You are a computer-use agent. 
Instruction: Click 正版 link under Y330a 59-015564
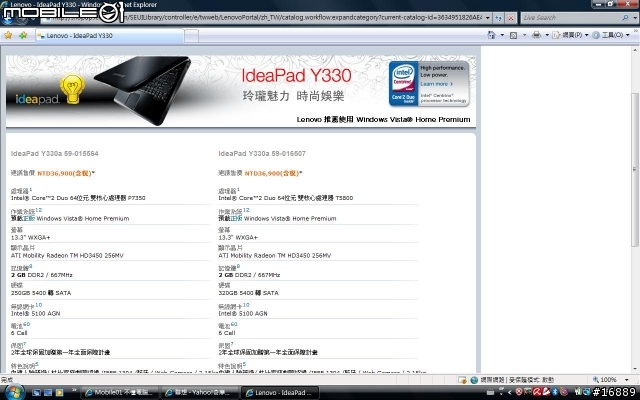pyautogui.click(x=29, y=218)
